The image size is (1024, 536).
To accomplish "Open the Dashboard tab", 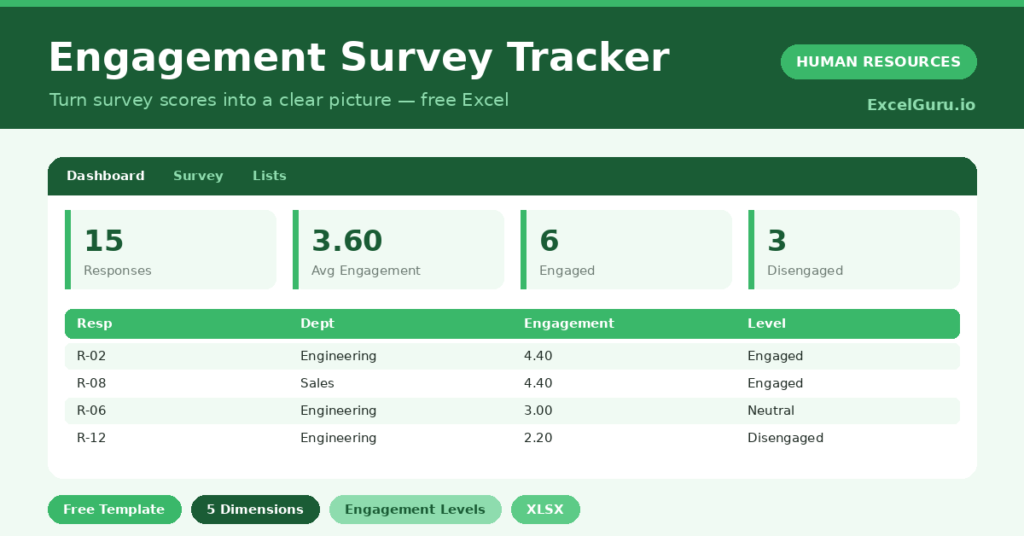I will (x=105, y=176).
